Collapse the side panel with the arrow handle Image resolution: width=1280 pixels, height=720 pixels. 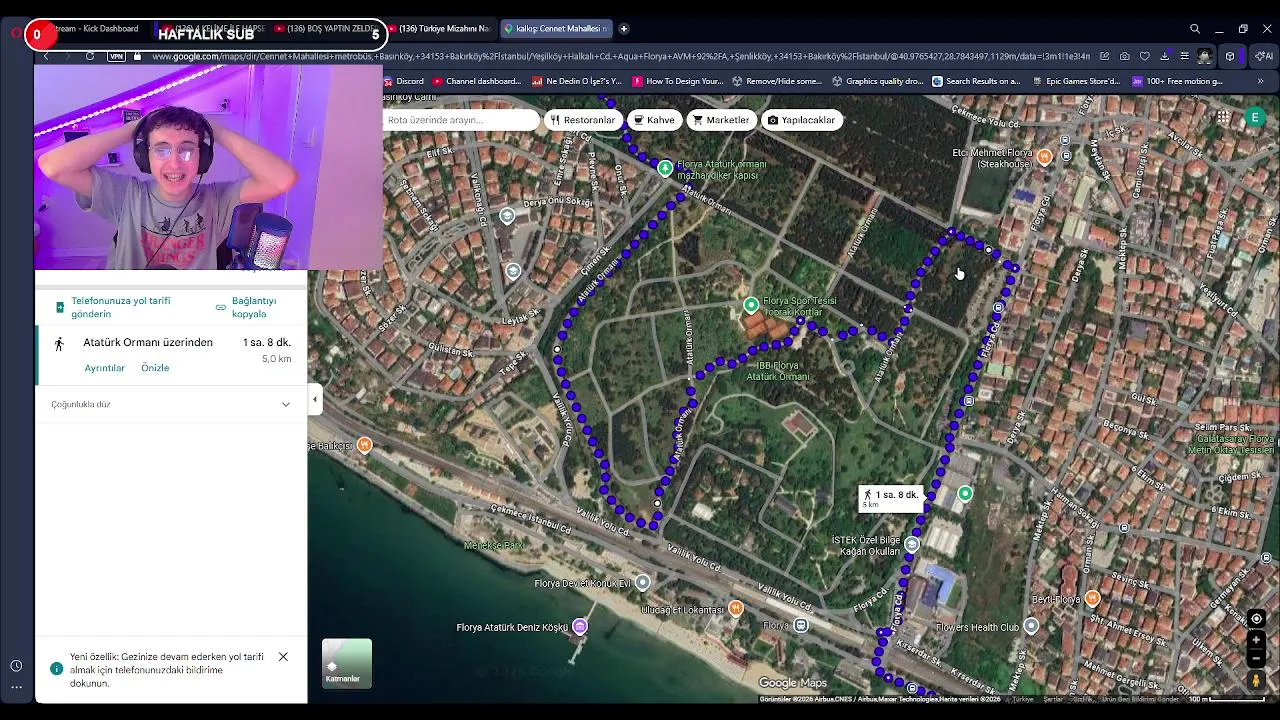pyautogui.click(x=314, y=400)
